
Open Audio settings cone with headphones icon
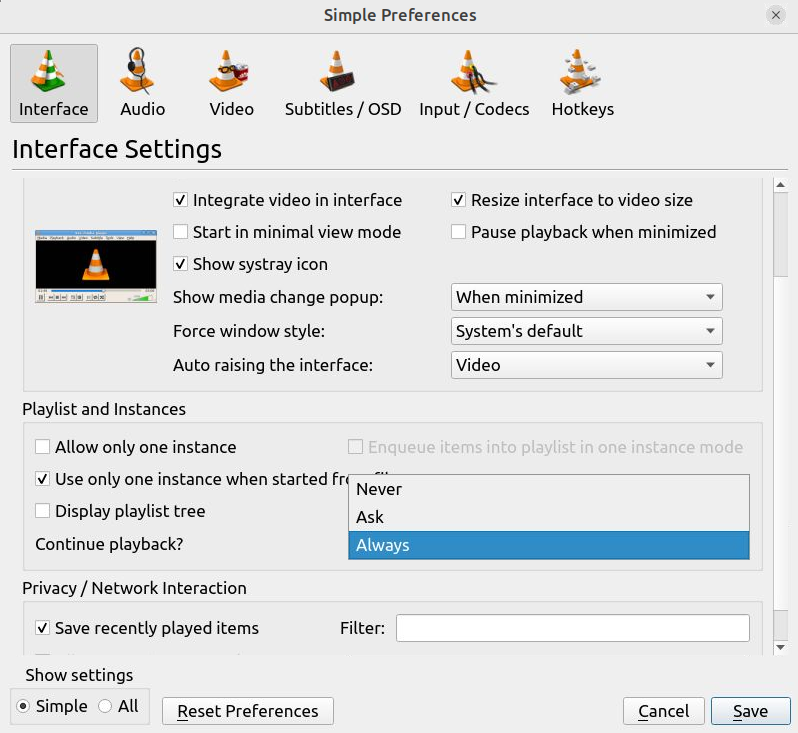[142, 72]
